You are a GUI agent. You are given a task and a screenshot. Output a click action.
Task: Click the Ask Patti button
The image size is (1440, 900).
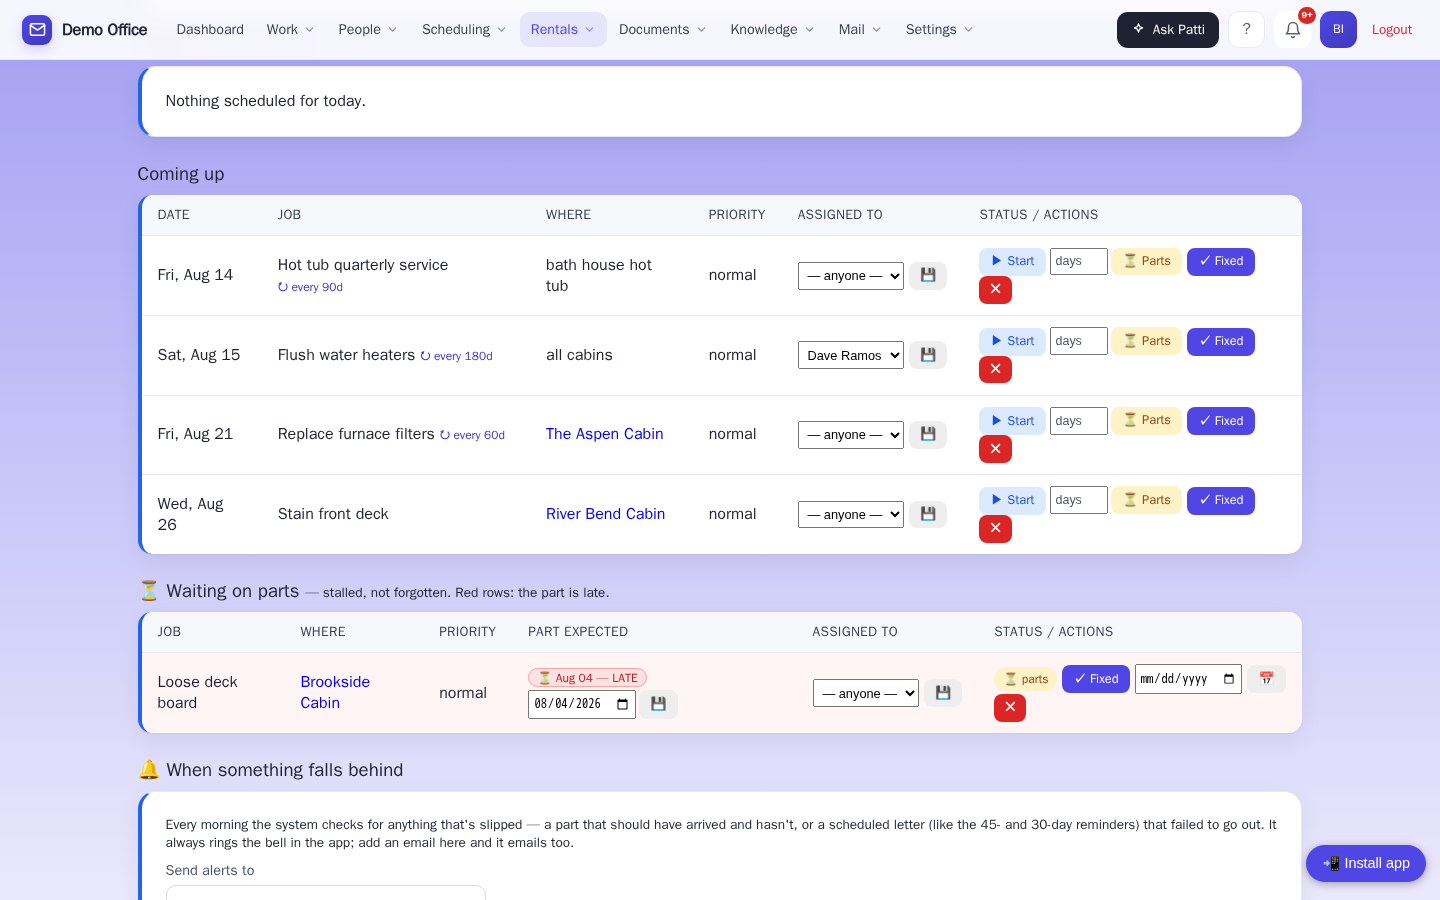click(1168, 30)
